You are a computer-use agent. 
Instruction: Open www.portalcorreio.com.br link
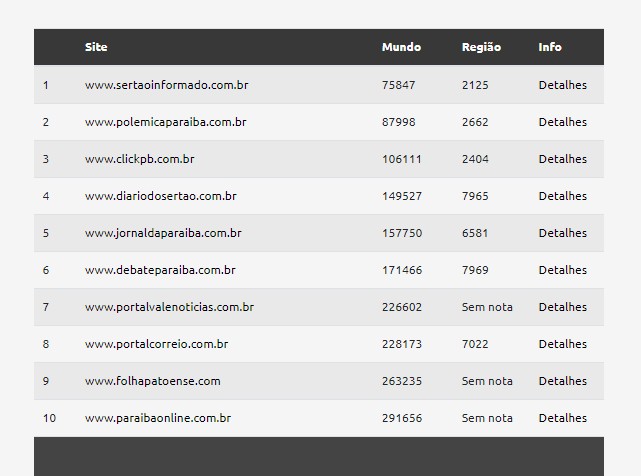click(x=157, y=344)
